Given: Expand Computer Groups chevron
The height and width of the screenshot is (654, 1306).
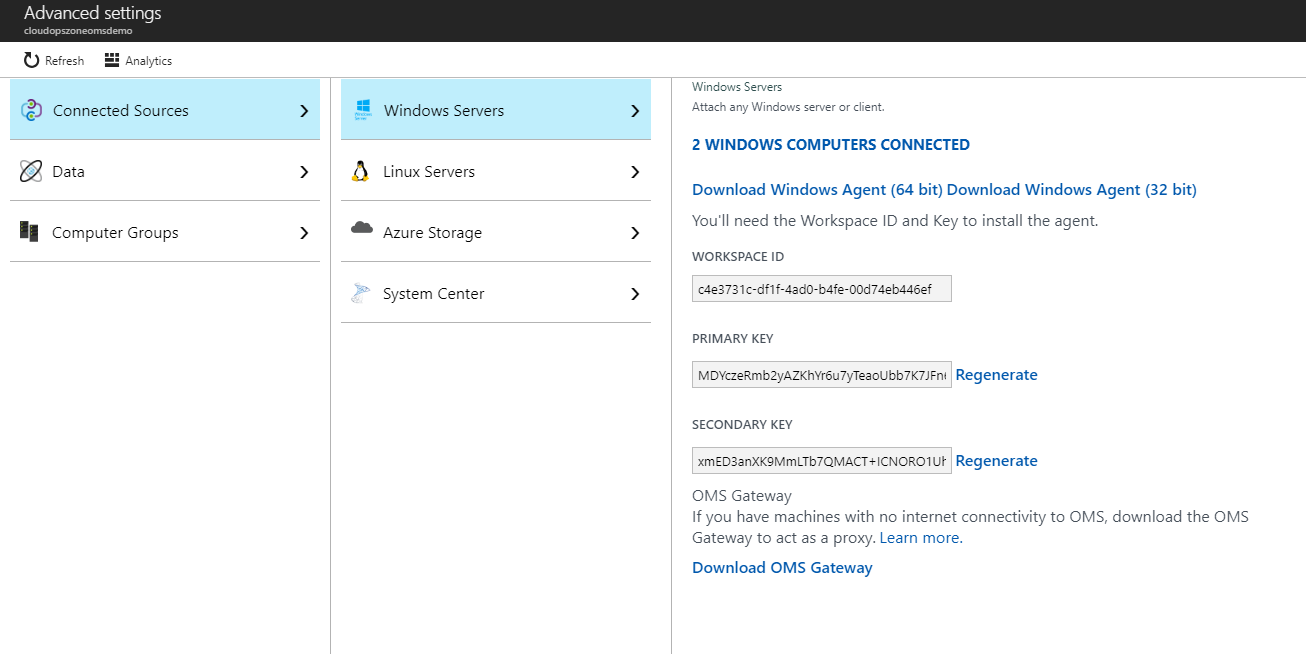Looking at the screenshot, I should 304,233.
